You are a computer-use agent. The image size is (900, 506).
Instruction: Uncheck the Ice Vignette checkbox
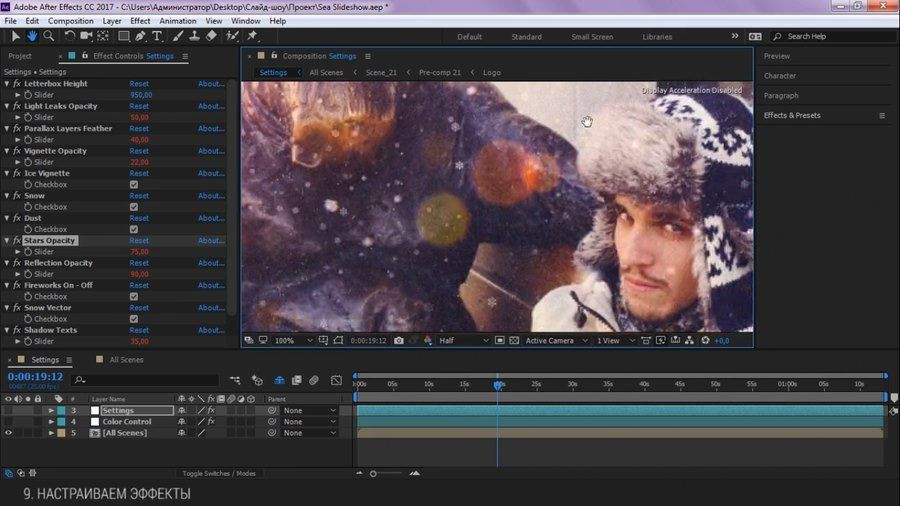[134, 185]
